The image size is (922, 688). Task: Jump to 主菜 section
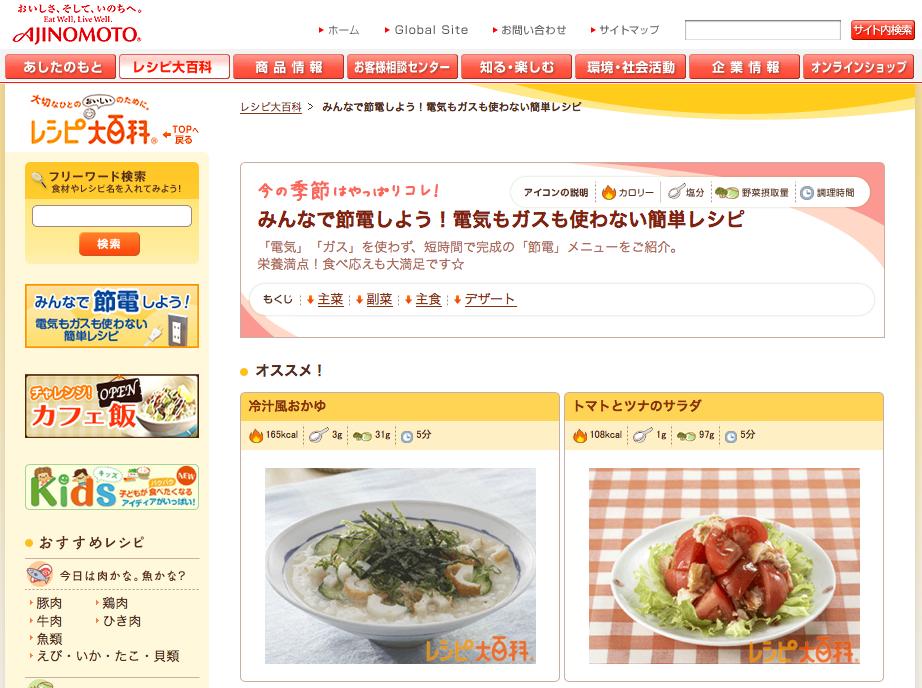tap(330, 299)
